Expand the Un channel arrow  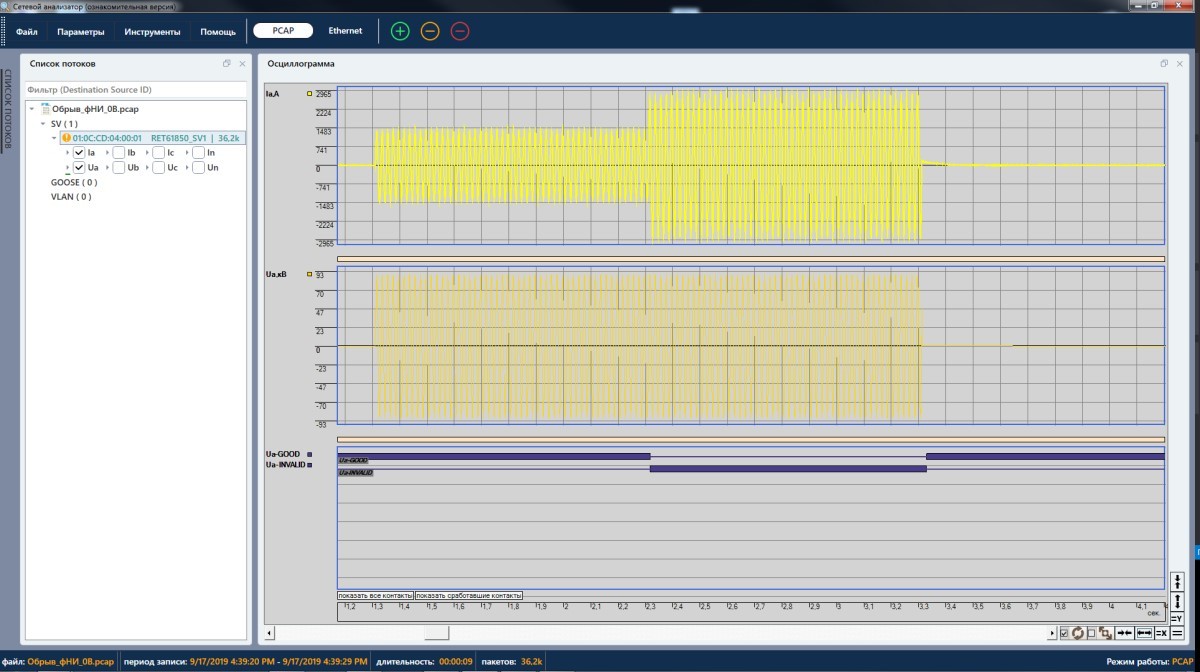[188, 168]
